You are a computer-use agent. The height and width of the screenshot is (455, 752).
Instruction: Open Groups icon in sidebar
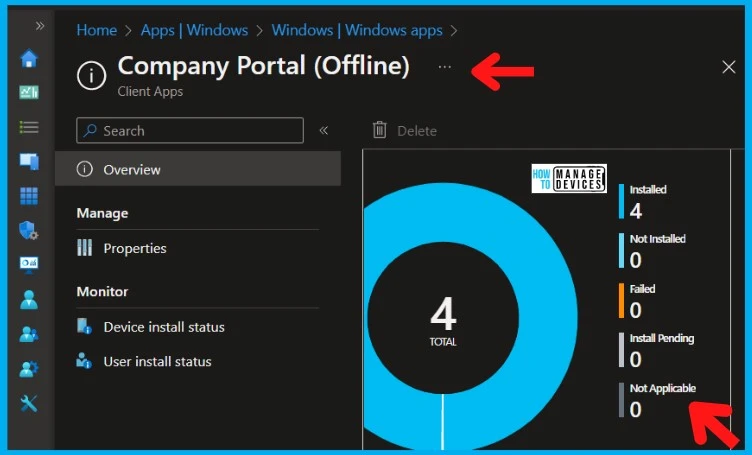pyautogui.click(x=29, y=334)
